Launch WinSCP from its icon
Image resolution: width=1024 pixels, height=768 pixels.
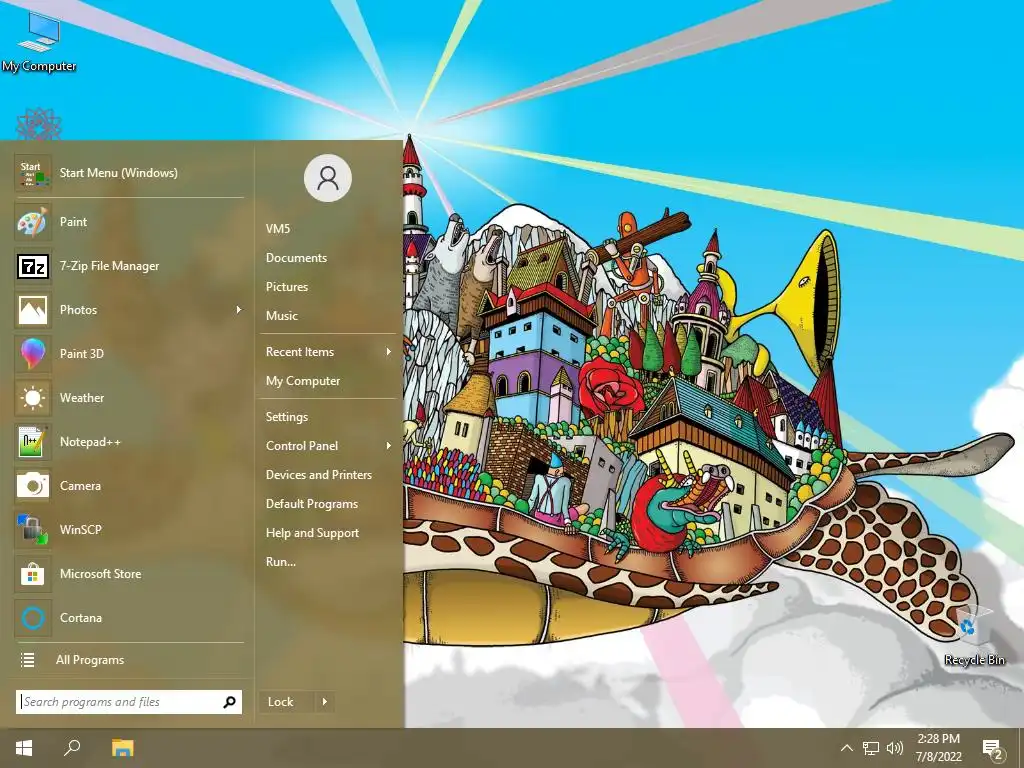point(33,530)
